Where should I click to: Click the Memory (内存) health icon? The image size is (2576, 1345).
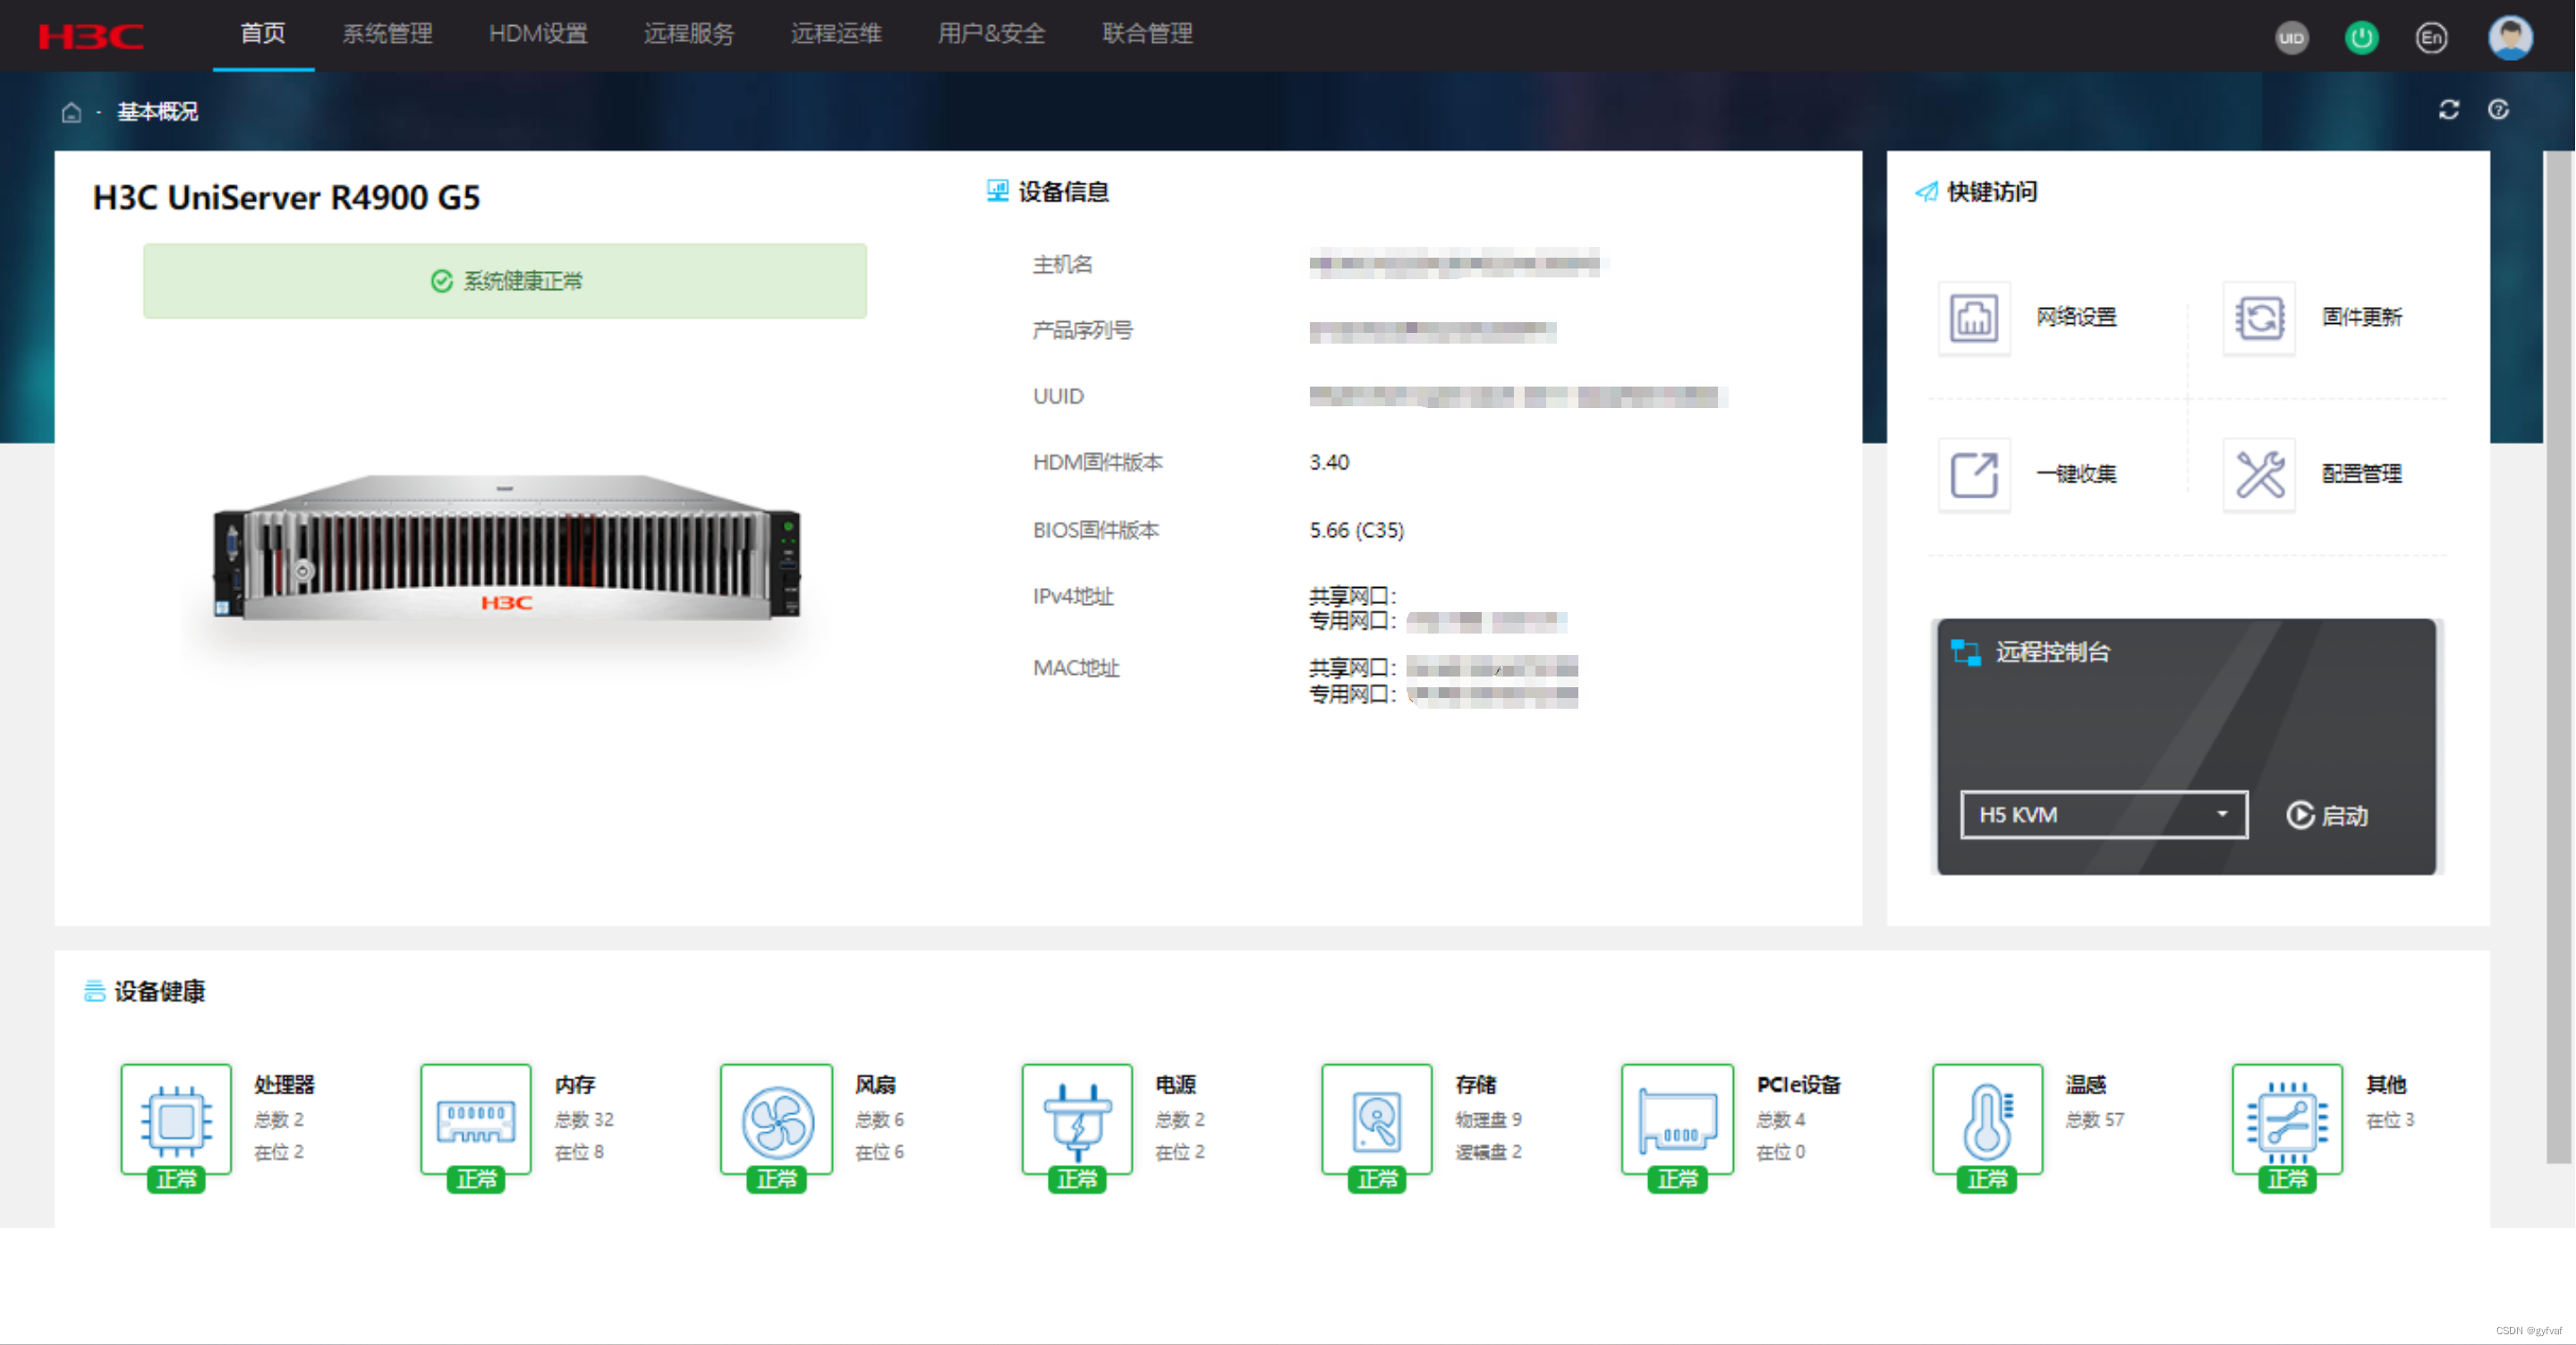pos(476,1120)
